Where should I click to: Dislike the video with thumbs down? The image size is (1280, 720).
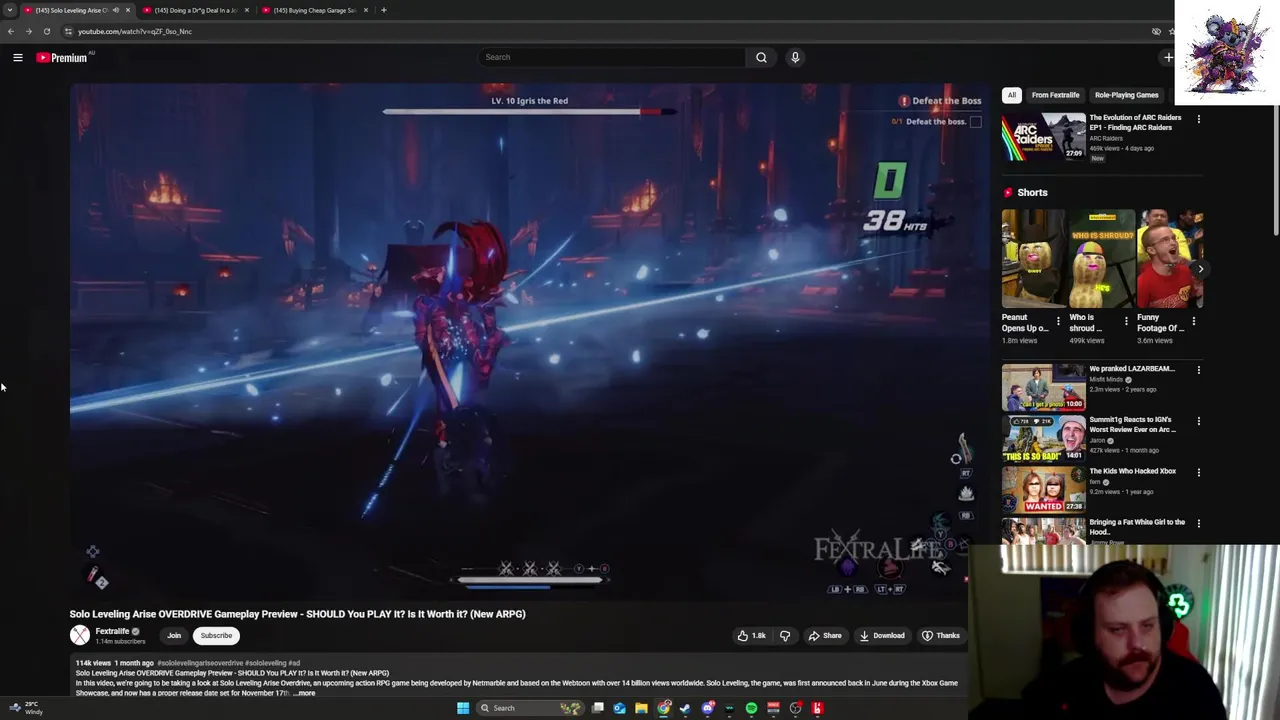(785, 636)
